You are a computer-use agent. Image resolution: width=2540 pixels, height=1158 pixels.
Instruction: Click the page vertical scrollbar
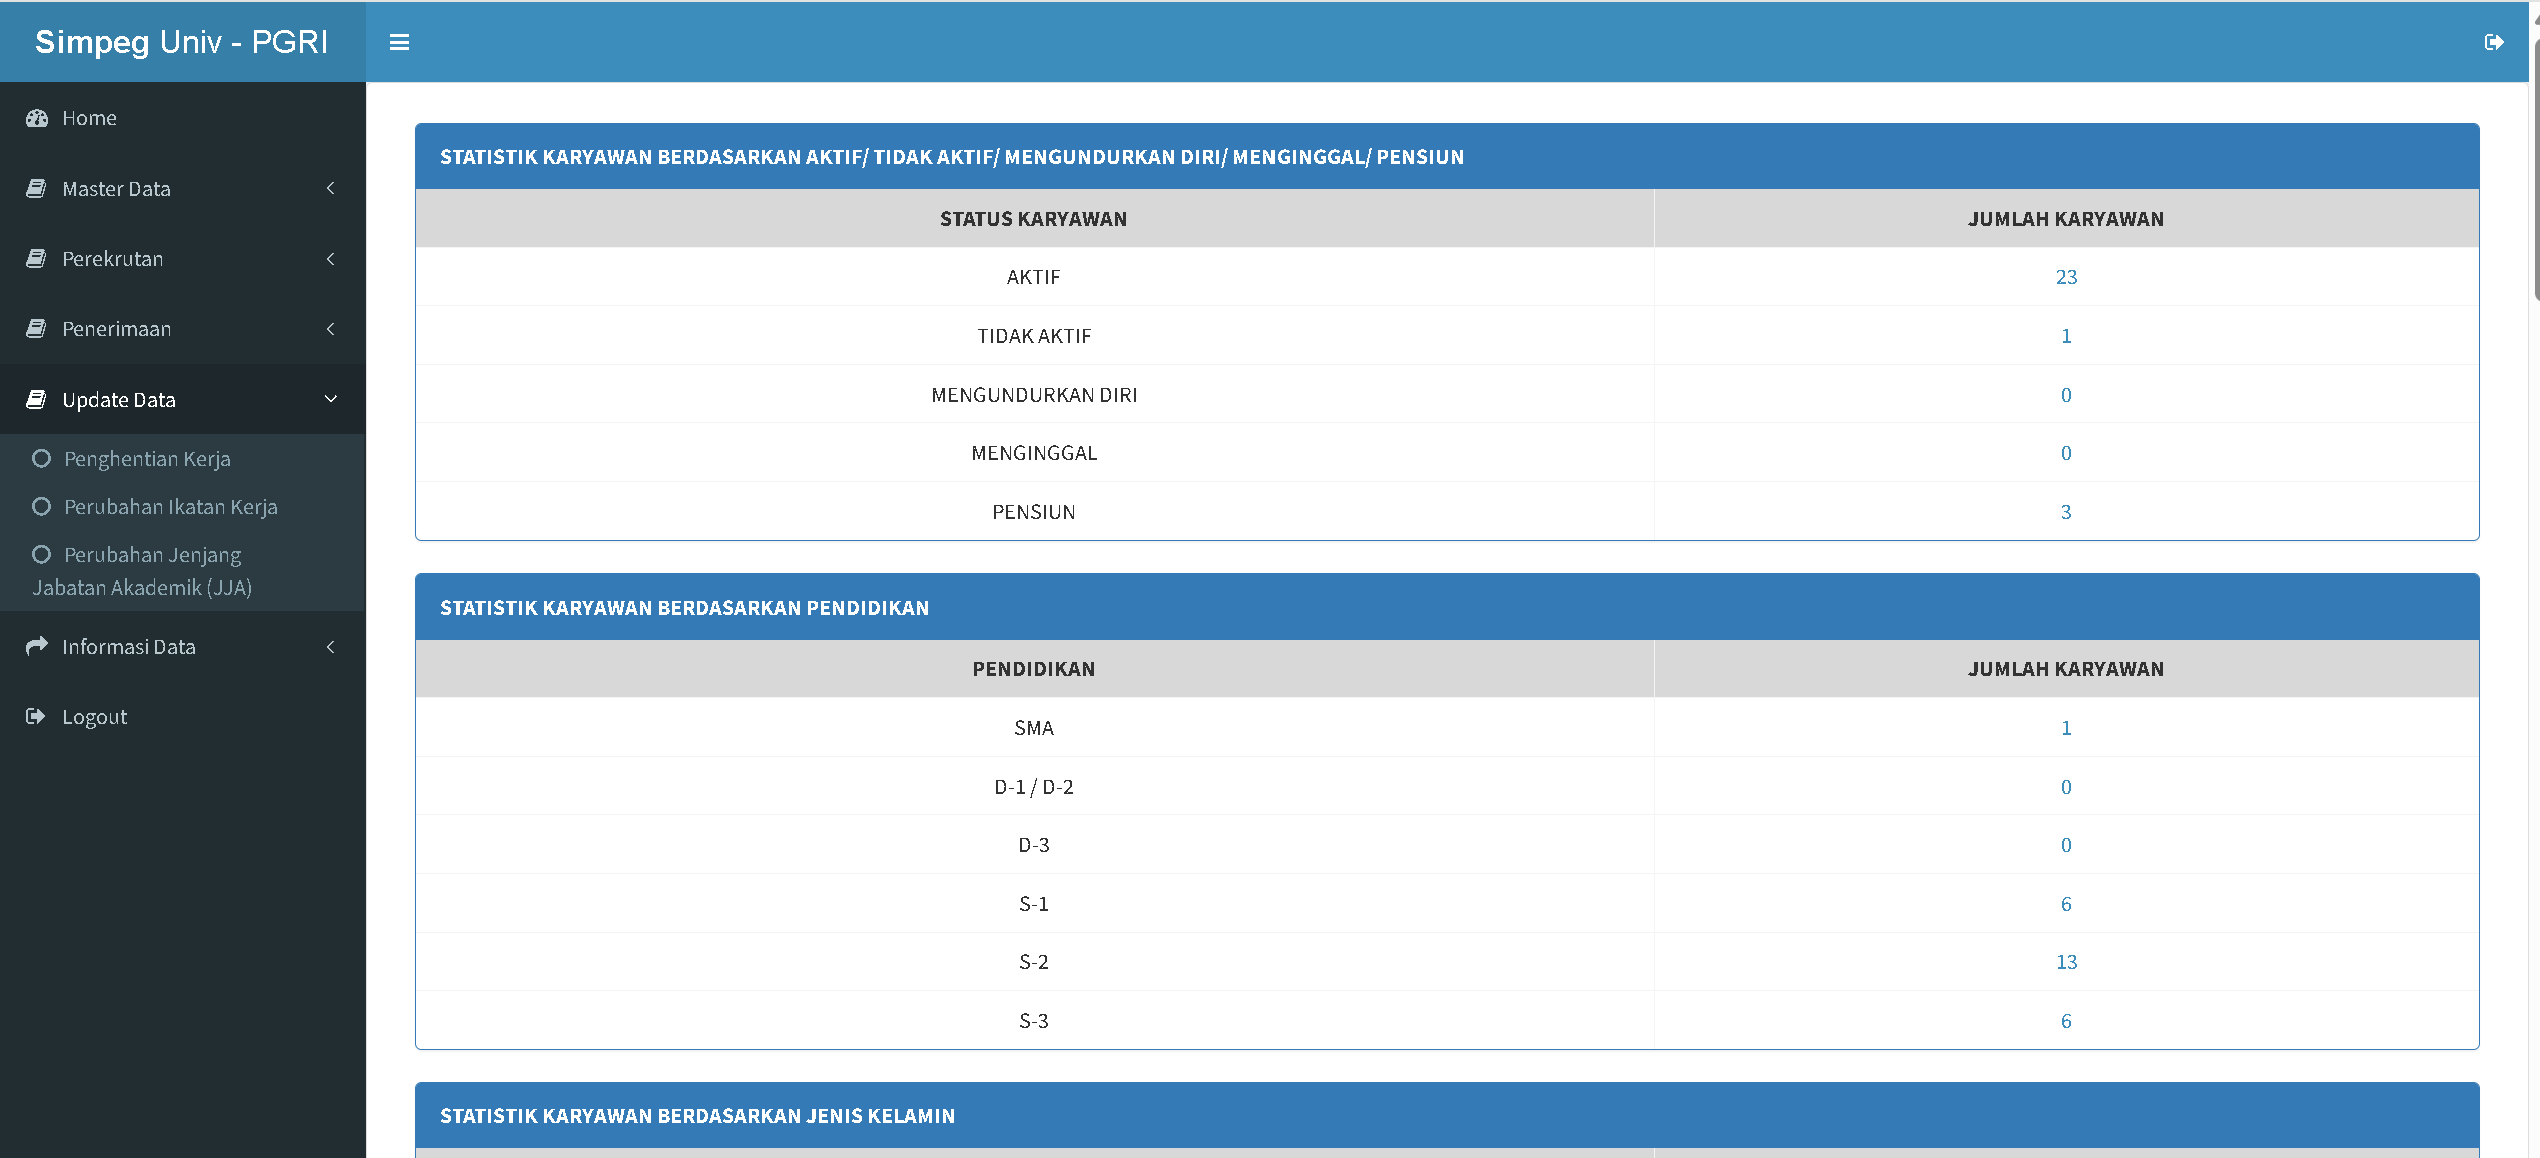(2535, 170)
